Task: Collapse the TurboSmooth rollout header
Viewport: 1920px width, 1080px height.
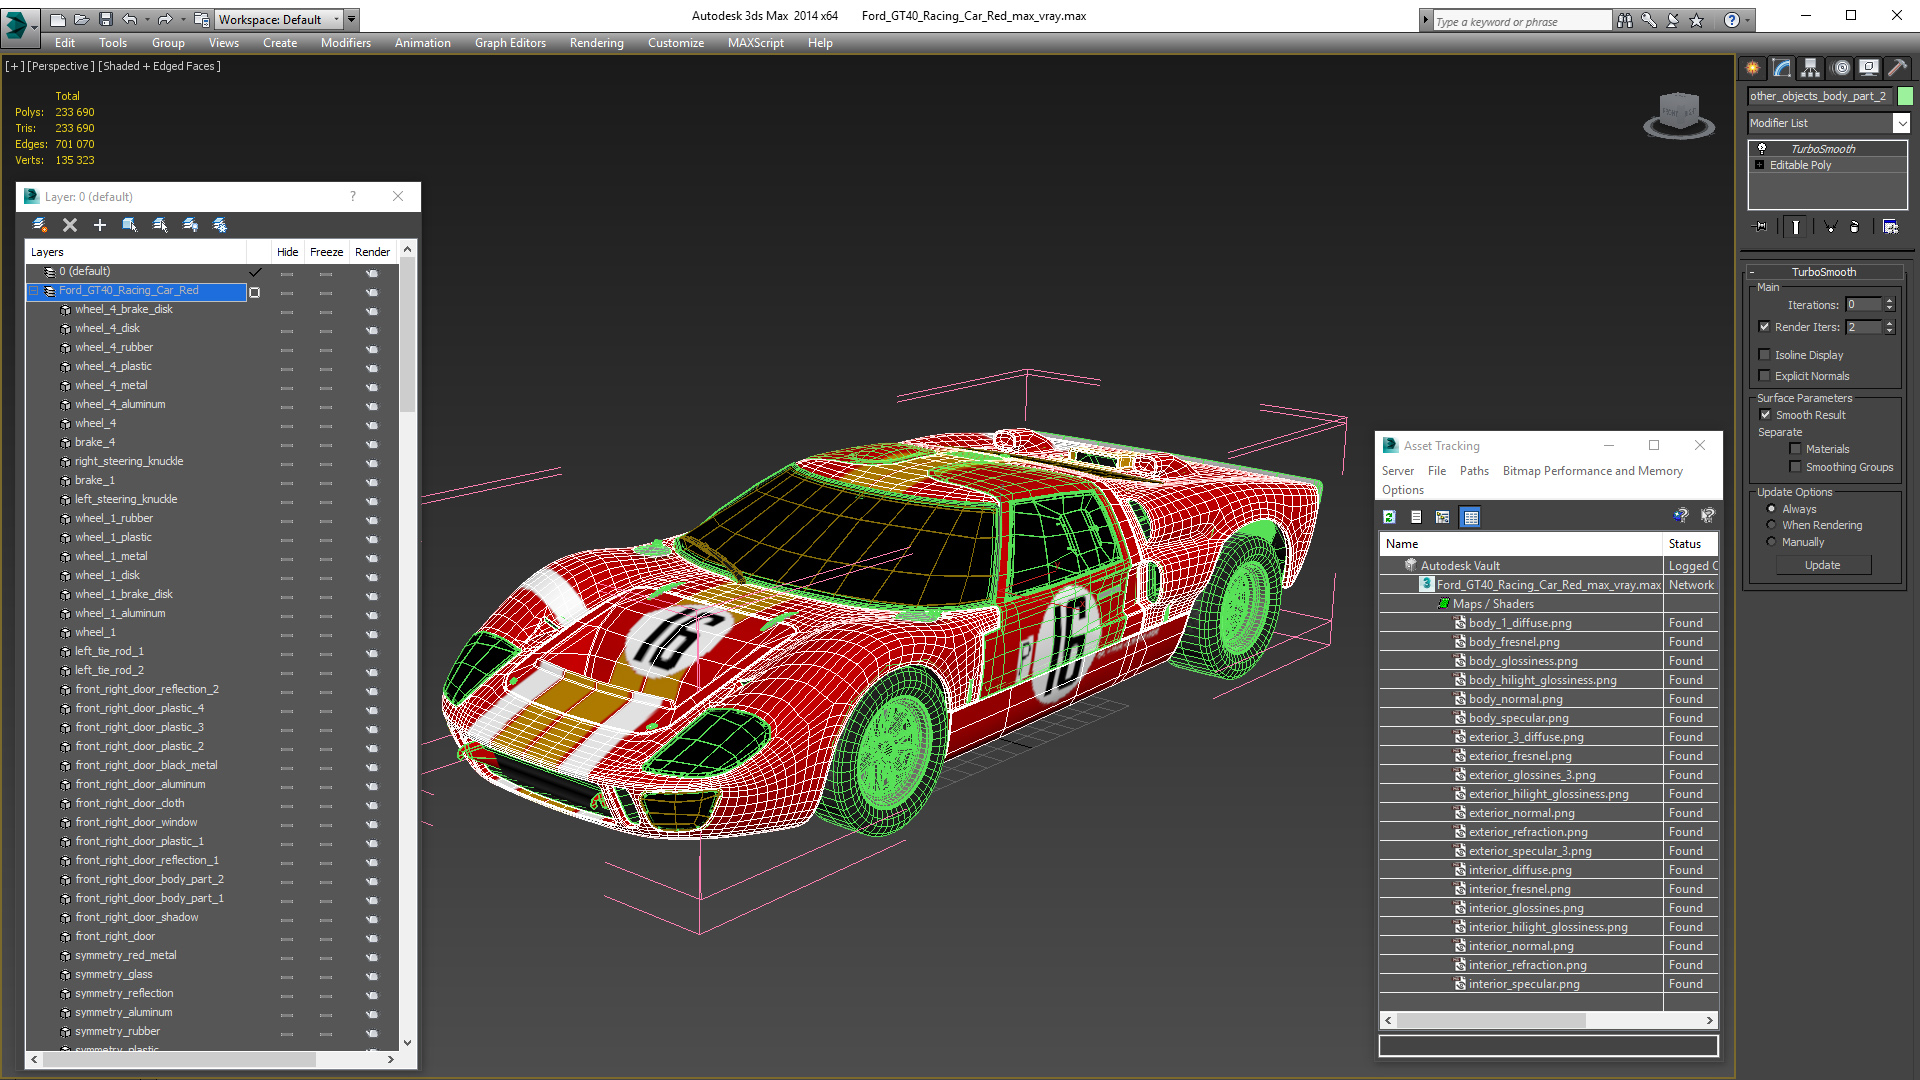Action: coord(1824,272)
